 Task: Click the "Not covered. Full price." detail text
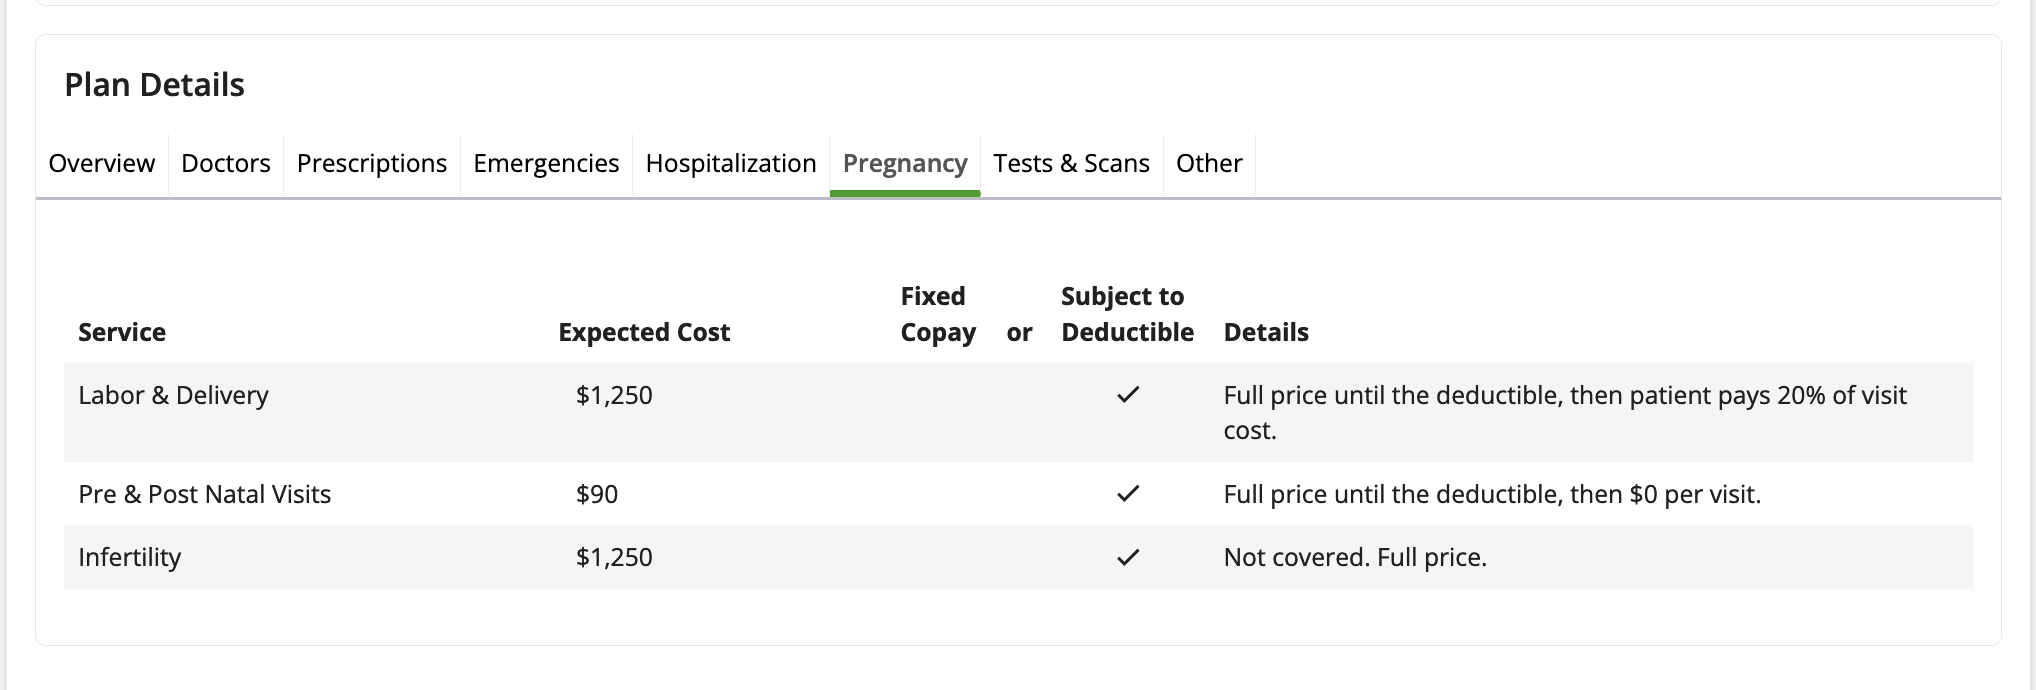pos(1355,557)
